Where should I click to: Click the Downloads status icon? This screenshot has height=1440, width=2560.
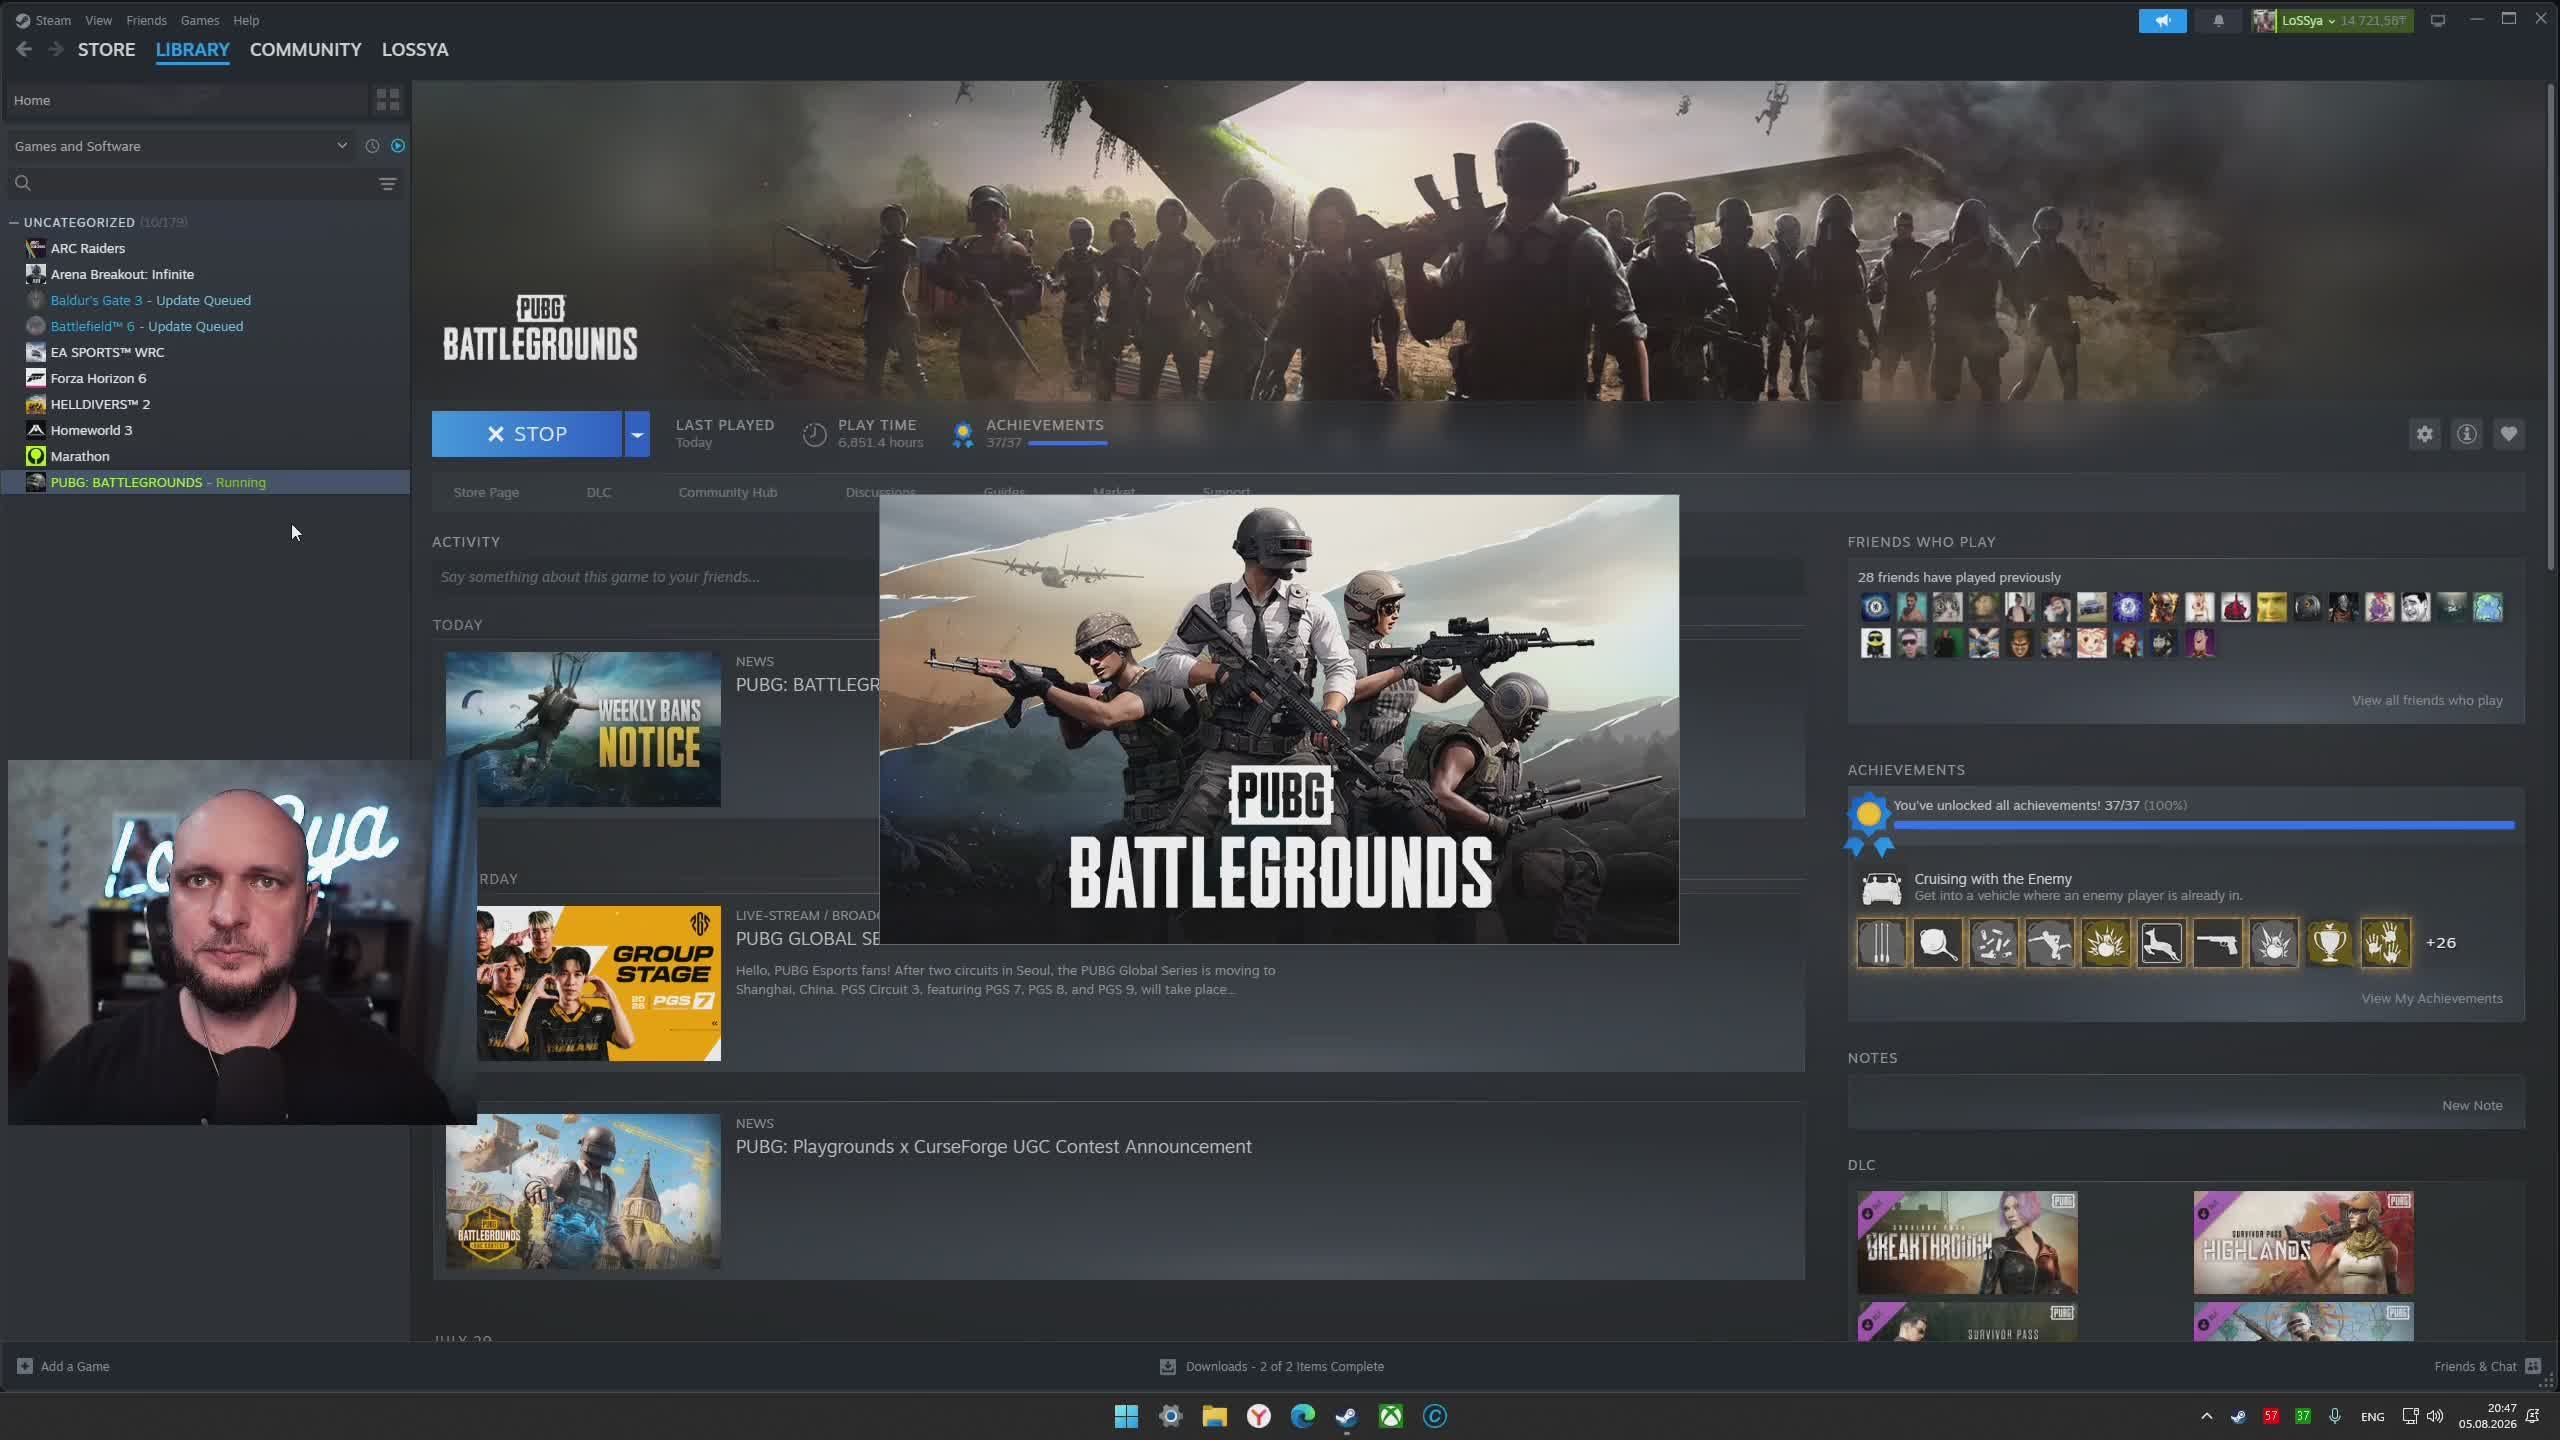pyautogui.click(x=1167, y=1366)
